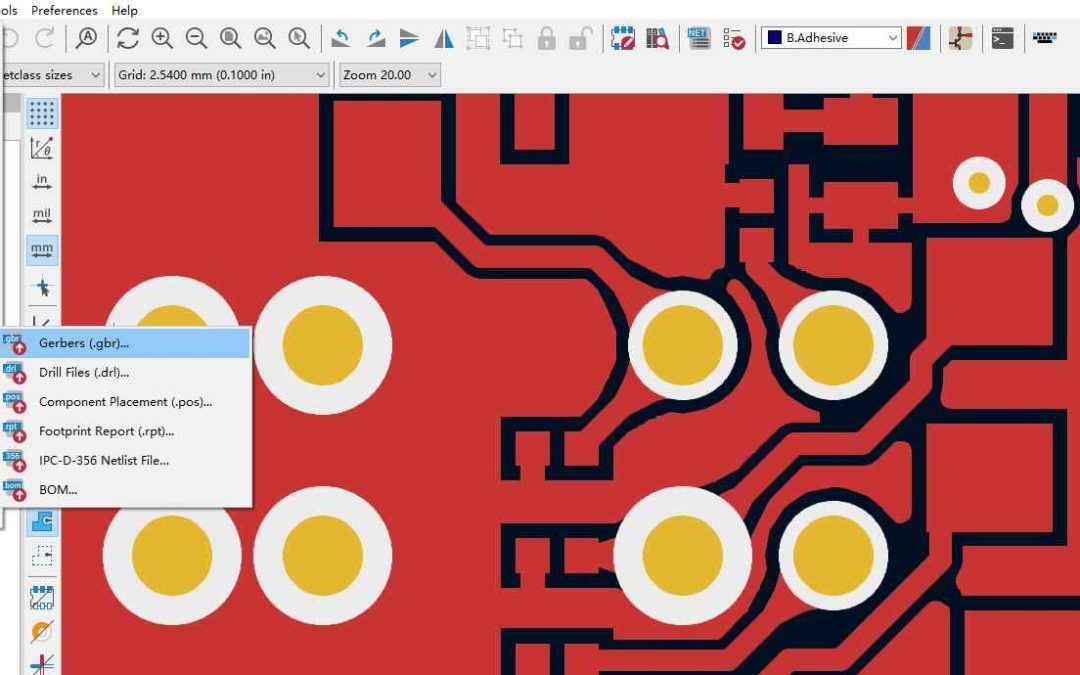Click the Redo arrow in the toolbar
The image size is (1080, 675).
(45, 38)
